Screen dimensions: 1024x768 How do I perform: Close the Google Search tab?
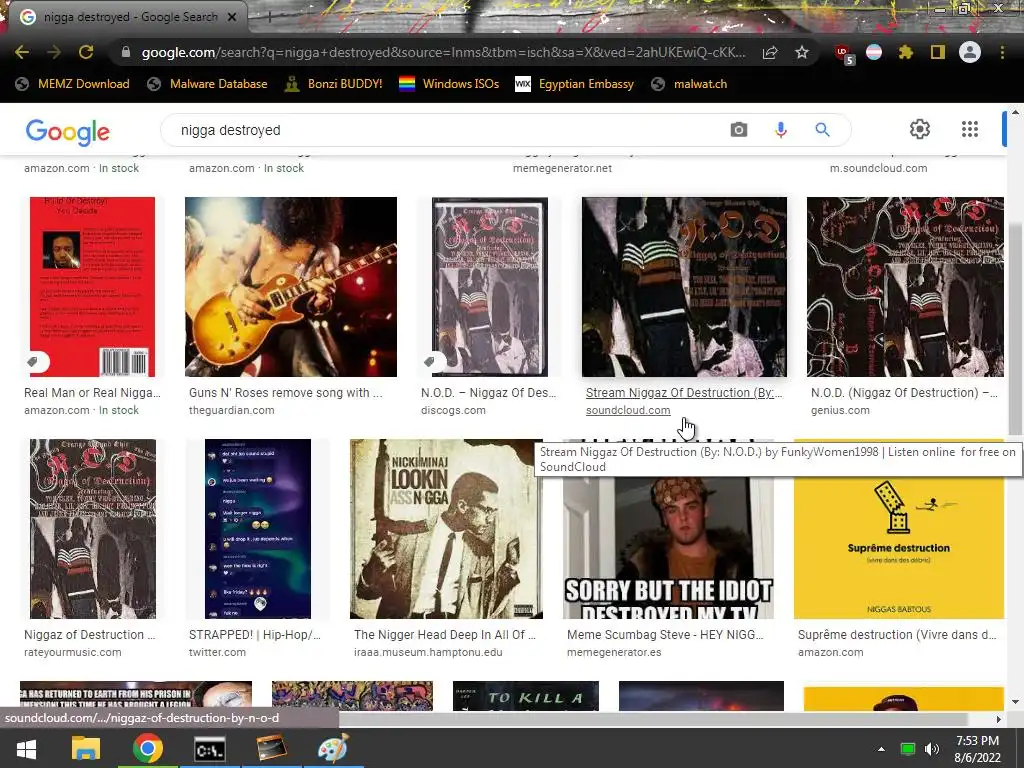tap(232, 17)
